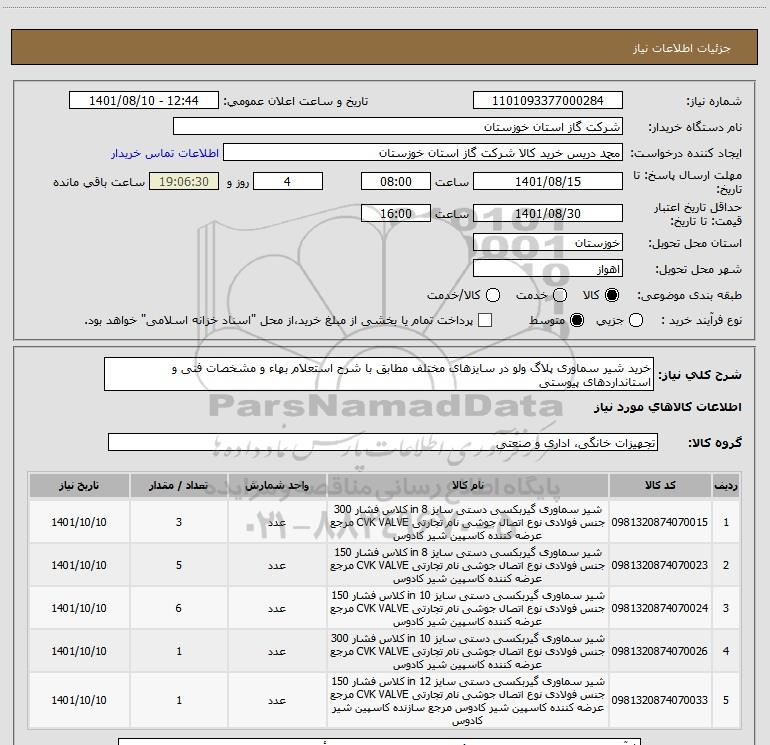This screenshot has height=745, width=770.
Task: Click the row 1 product name, 8 in class 300
Action: click(468, 522)
